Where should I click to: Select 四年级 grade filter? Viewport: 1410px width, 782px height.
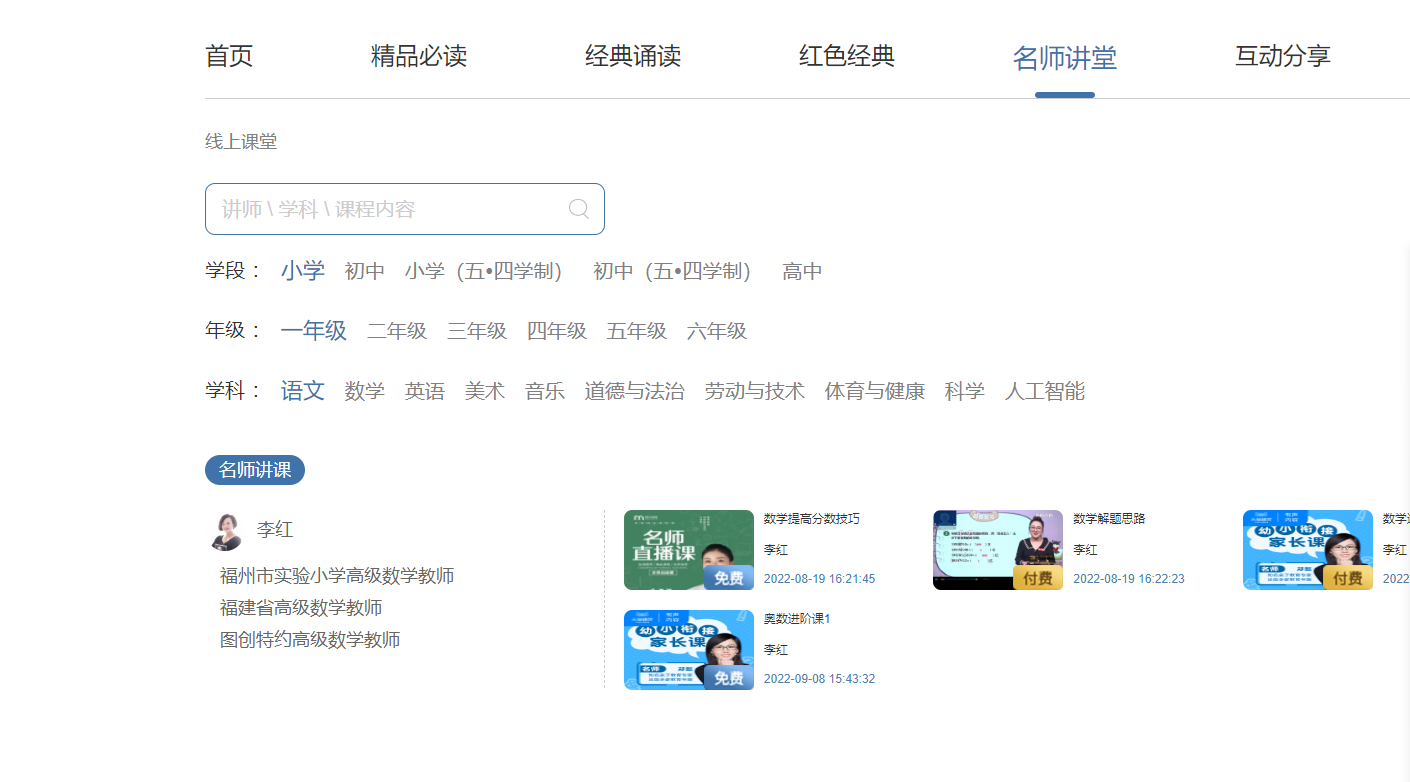coord(557,331)
